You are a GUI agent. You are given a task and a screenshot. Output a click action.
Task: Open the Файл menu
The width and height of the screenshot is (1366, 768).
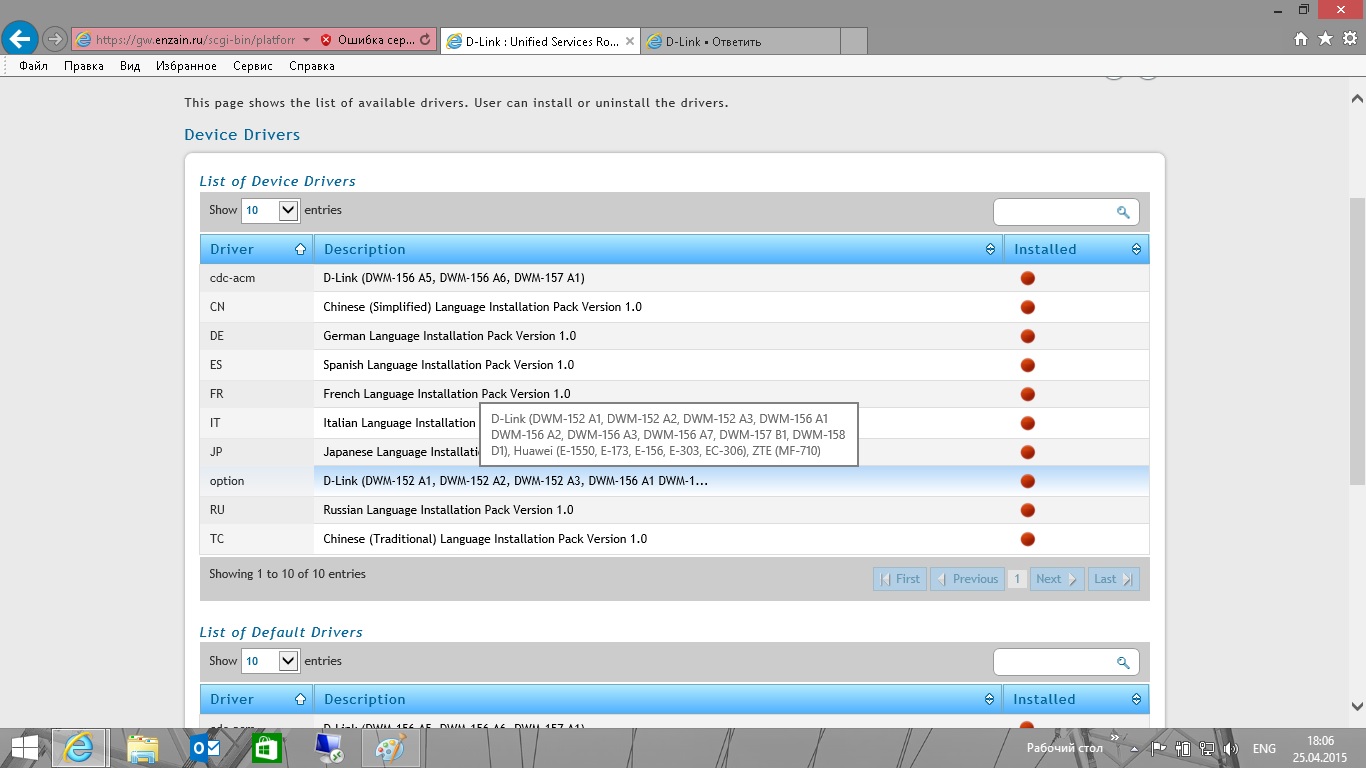pyautogui.click(x=33, y=66)
